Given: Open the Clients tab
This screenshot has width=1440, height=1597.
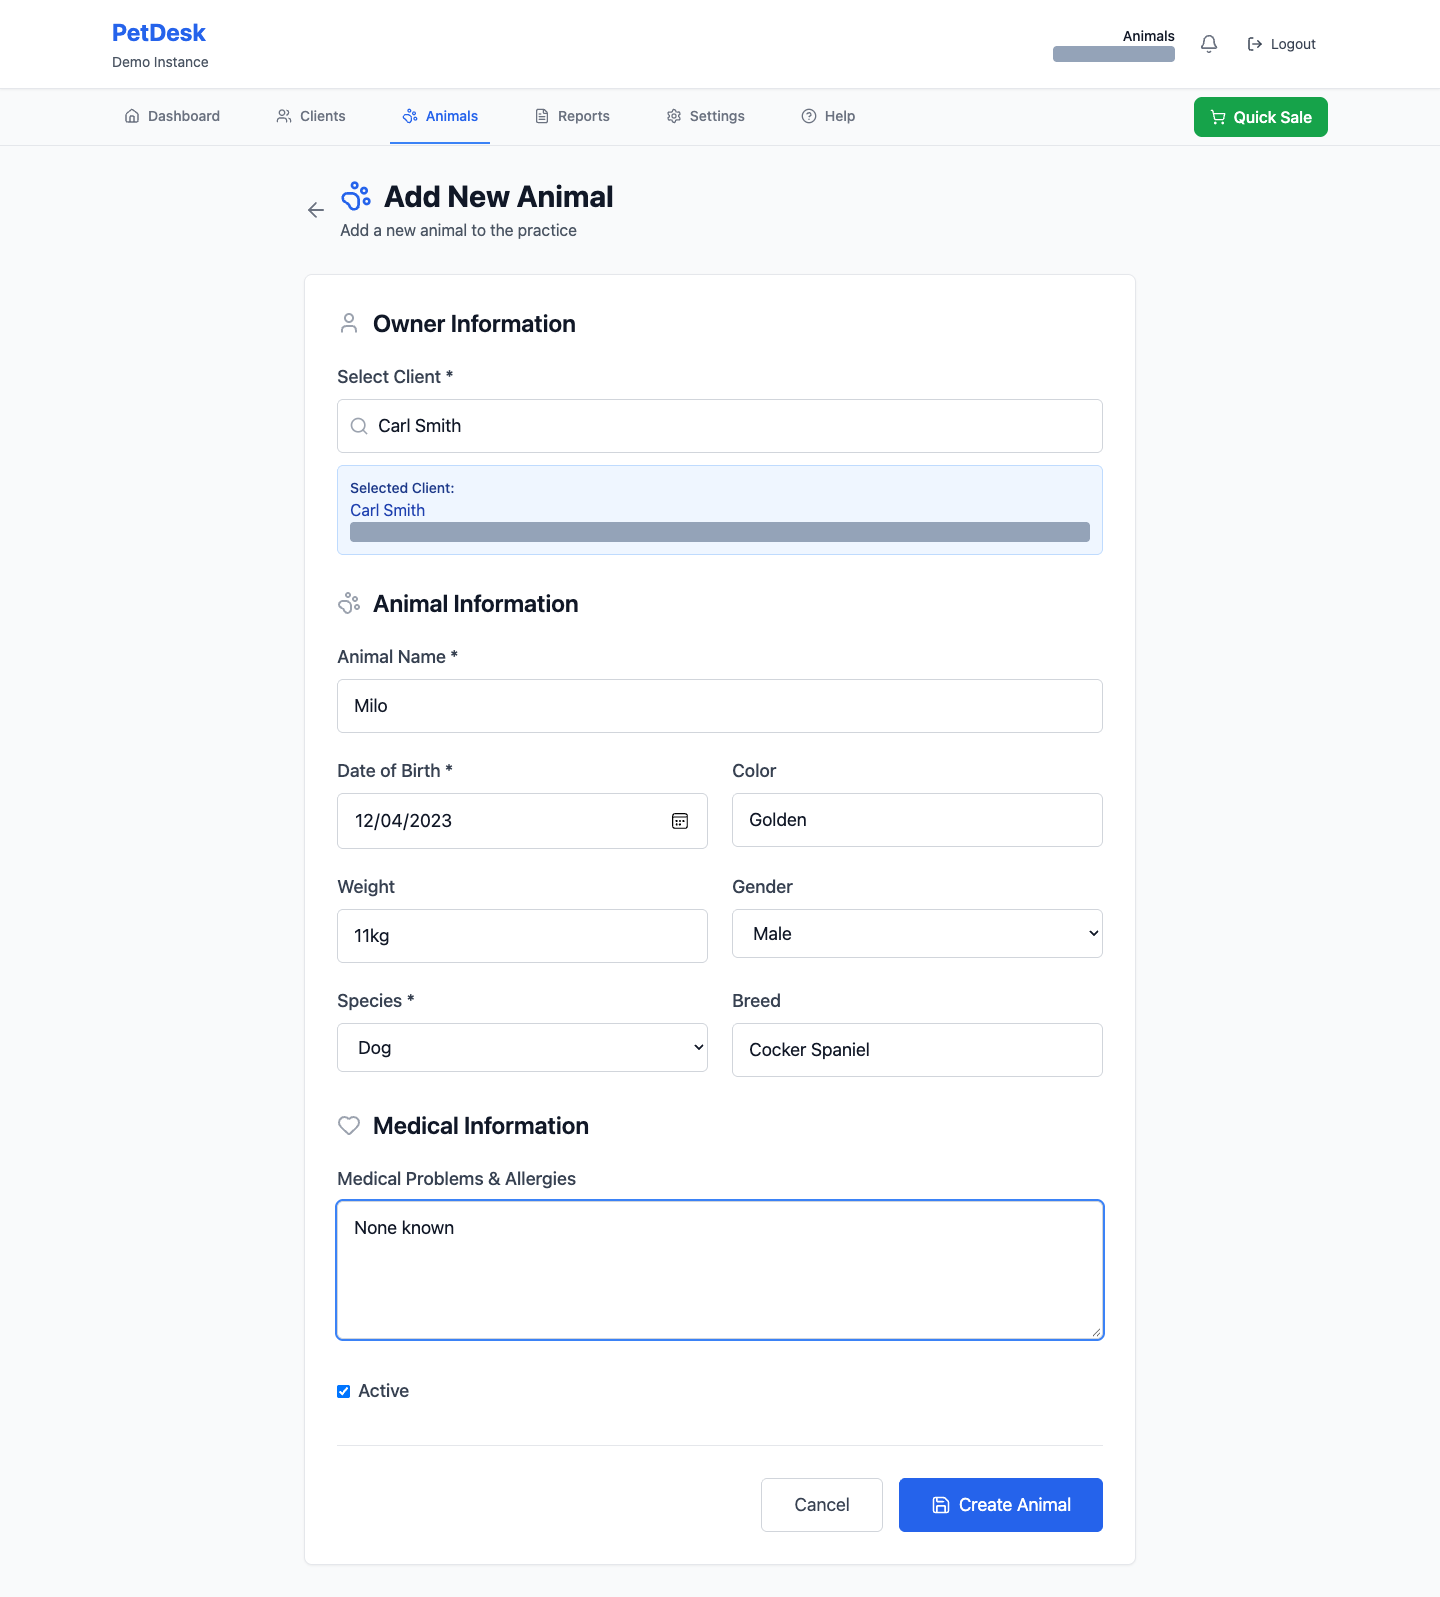Looking at the screenshot, I should 311,116.
